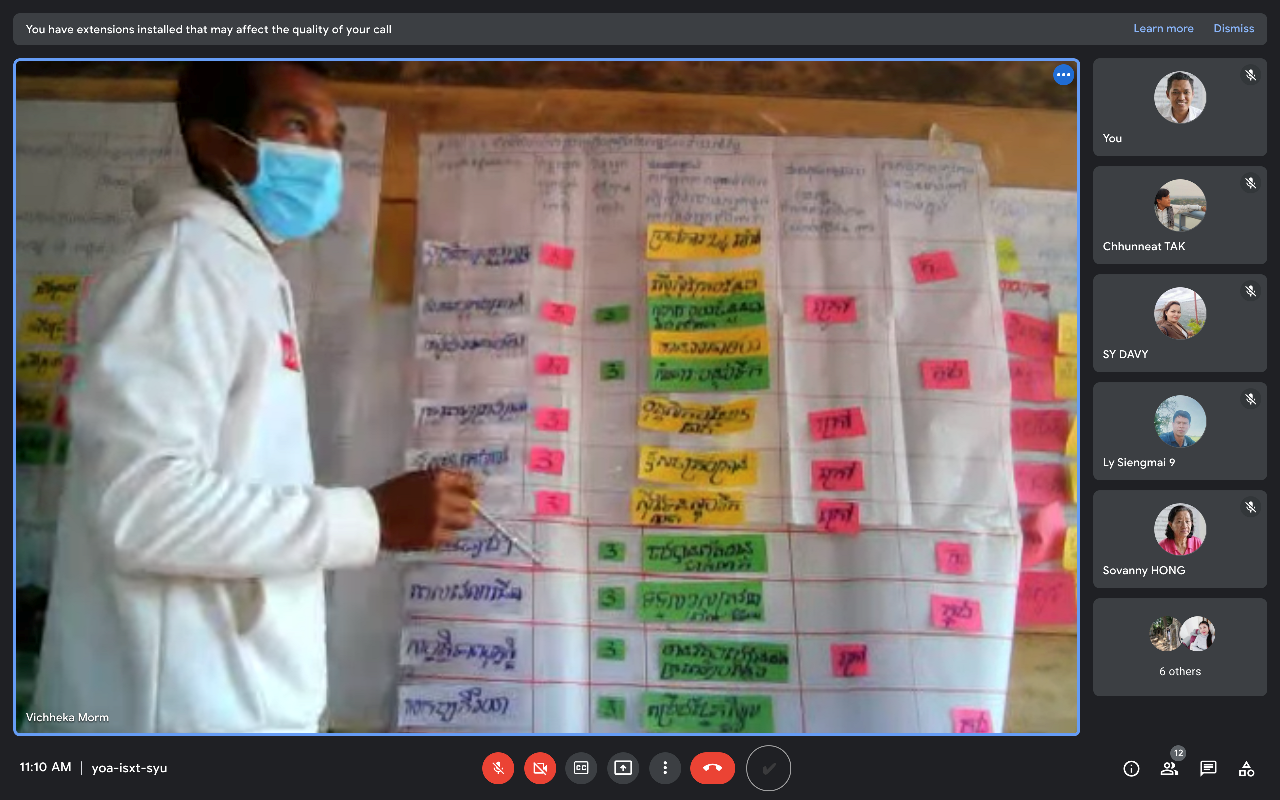Screen dimensions: 1280x800
Task: Open the chat panel
Action: coord(1208,768)
